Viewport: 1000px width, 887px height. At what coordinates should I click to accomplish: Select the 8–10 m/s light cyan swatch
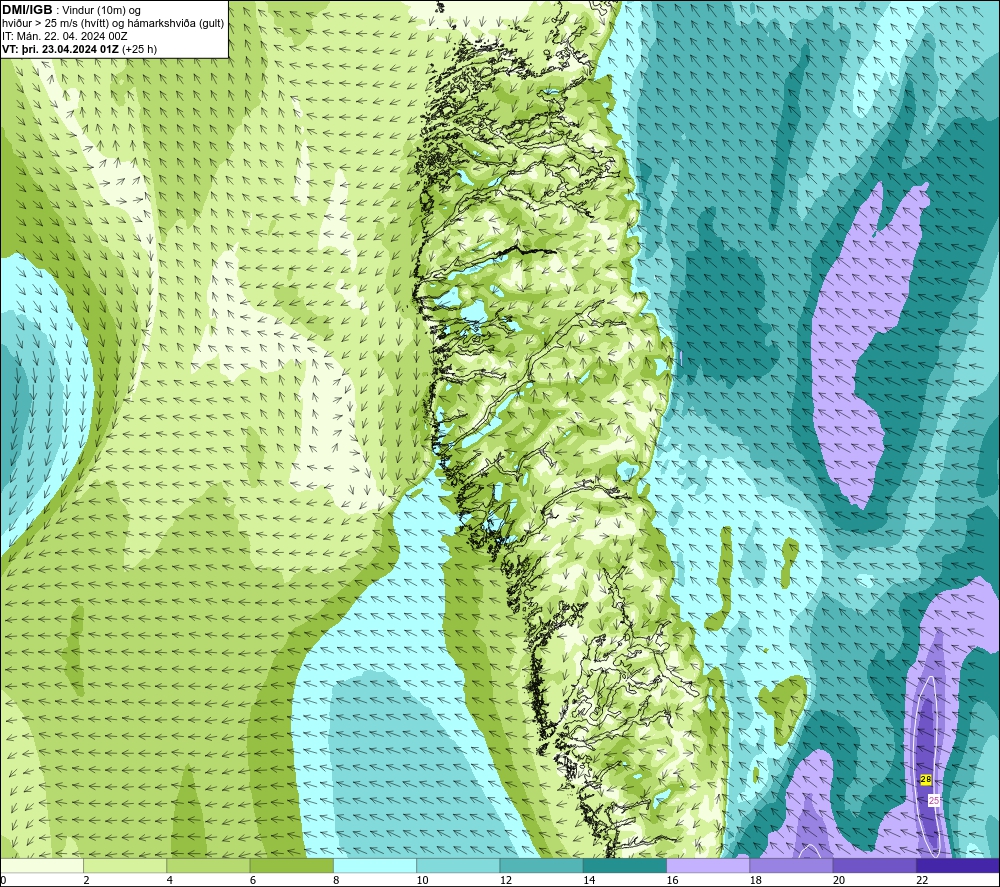[375, 865]
